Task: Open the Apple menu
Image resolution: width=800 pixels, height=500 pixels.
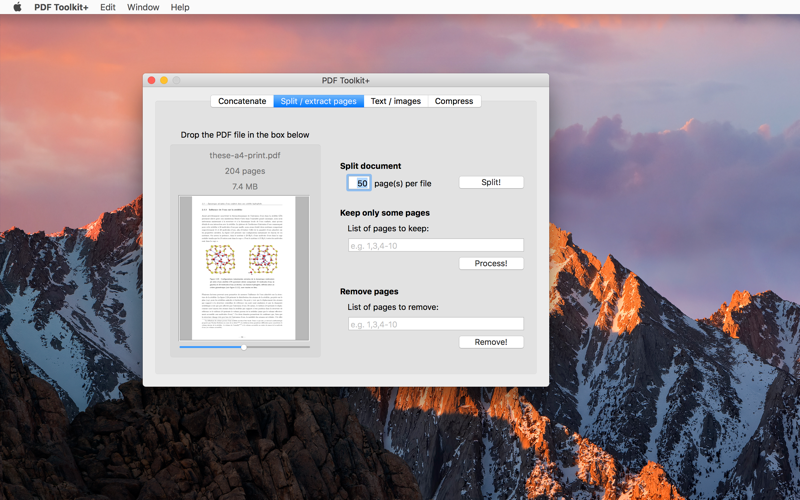Action: click(17, 7)
